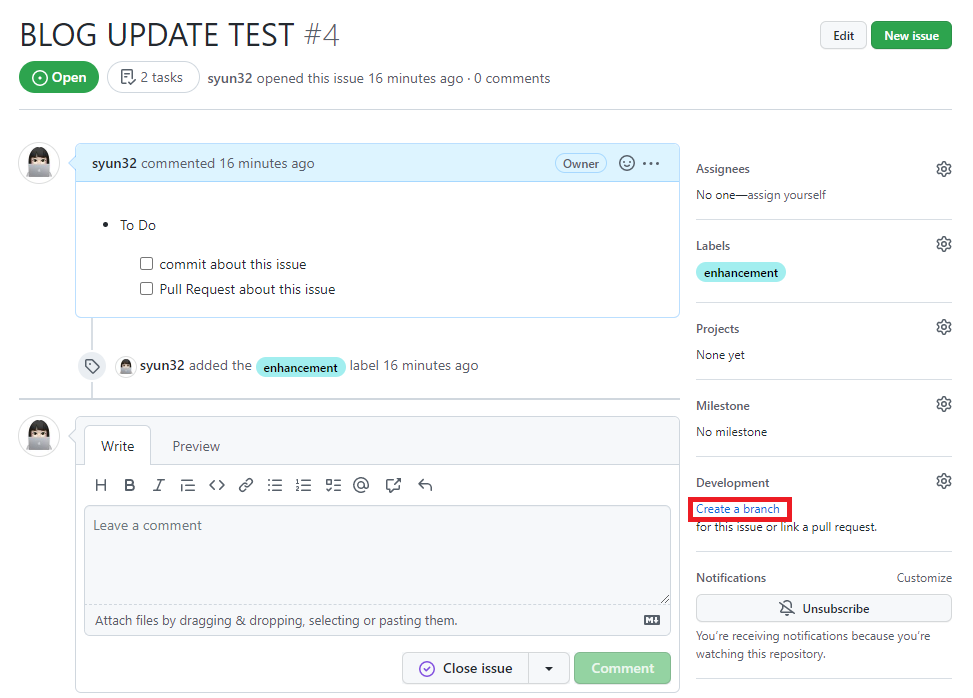The width and height of the screenshot is (973, 698).
Task: Click the '2 tasks' progress badge
Action: 153,77
